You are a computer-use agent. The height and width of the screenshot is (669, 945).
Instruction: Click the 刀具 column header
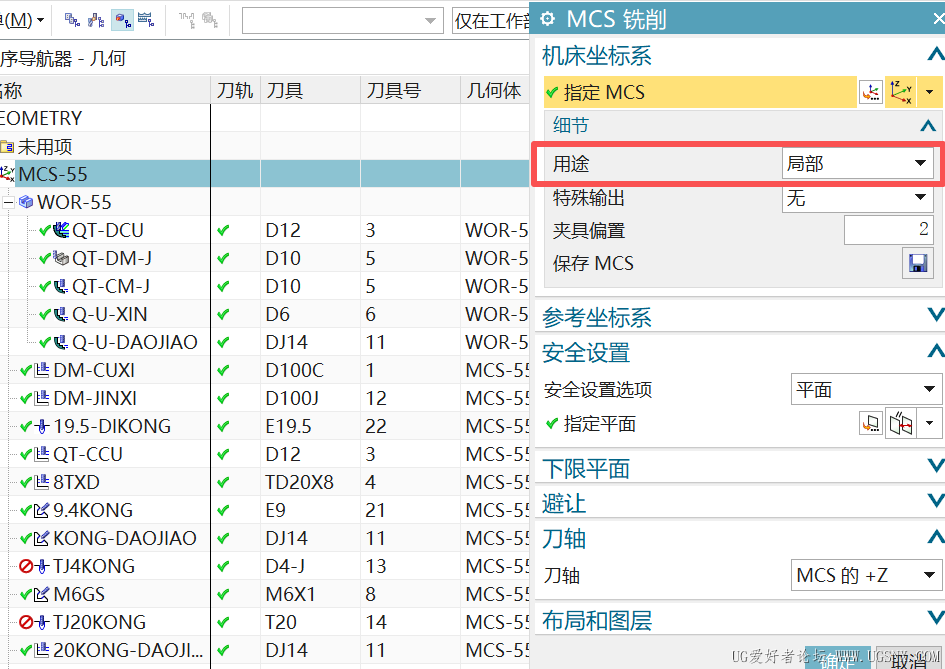pos(310,90)
